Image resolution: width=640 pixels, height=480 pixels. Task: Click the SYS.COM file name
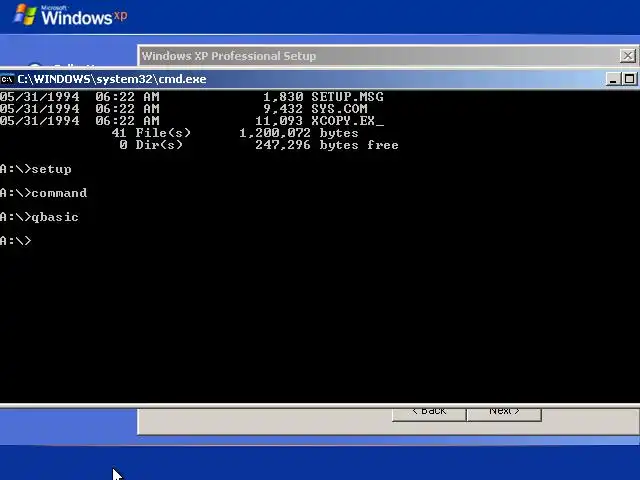(x=339, y=109)
